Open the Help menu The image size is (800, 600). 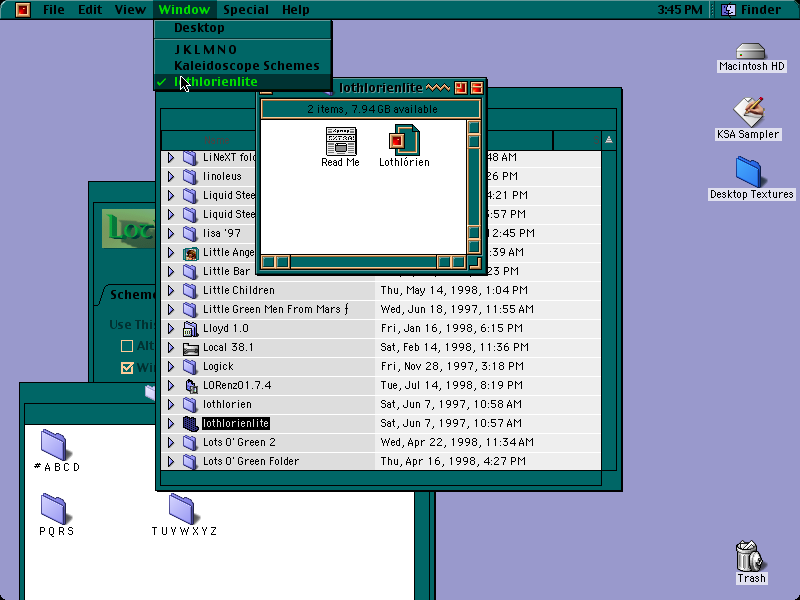[x=295, y=10]
